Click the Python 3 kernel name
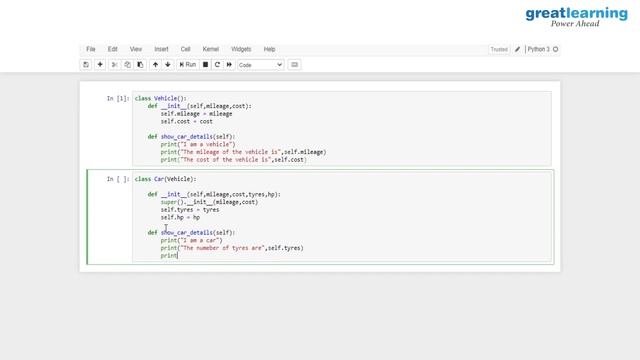Image resolution: width=640 pixels, height=360 pixels. pyautogui.click(x=538, y=49)
